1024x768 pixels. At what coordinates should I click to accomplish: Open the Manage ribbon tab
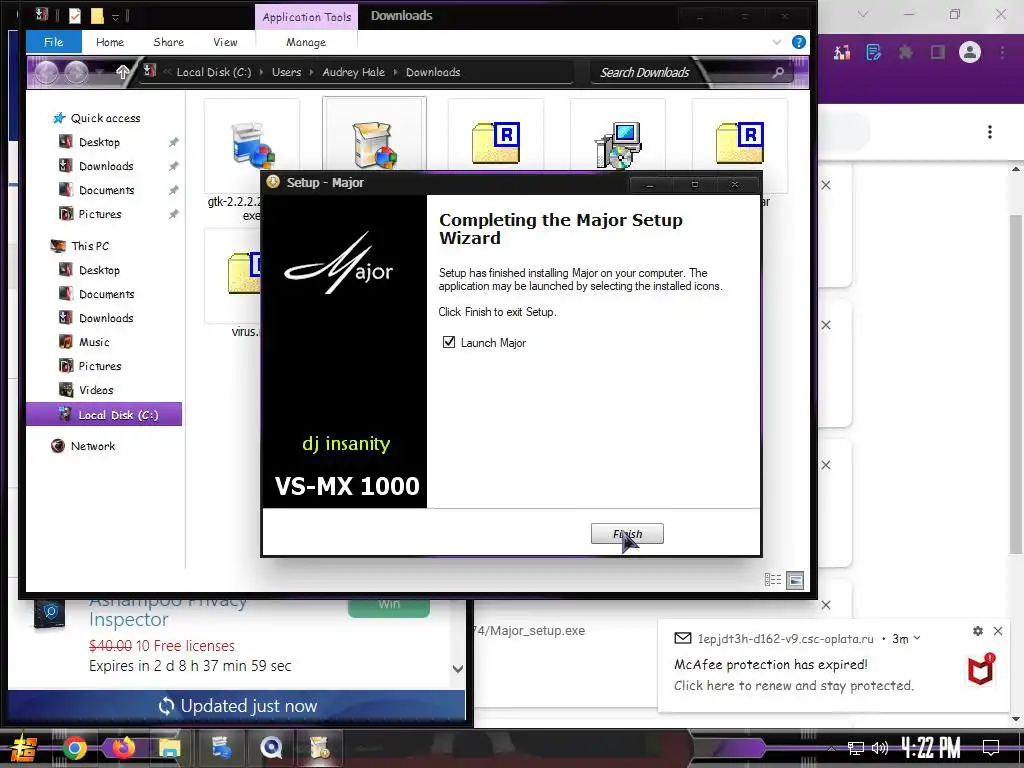pyautogui.click(x=306, y=42)
